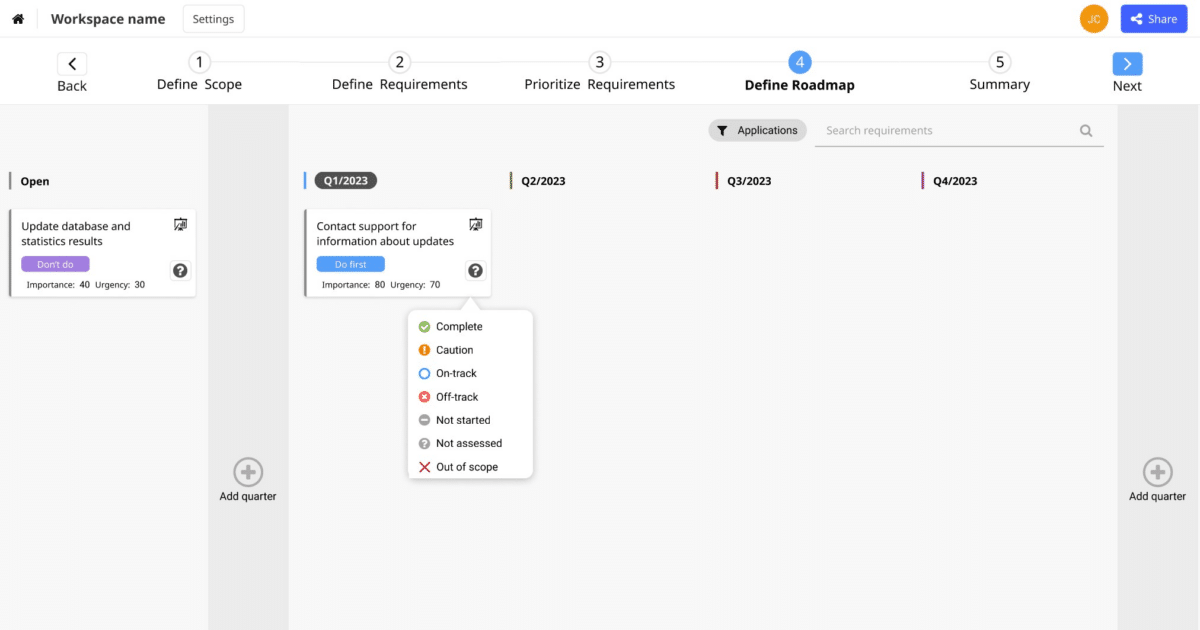
Task: Open the Applications filter
Action: tap(757, 130)
